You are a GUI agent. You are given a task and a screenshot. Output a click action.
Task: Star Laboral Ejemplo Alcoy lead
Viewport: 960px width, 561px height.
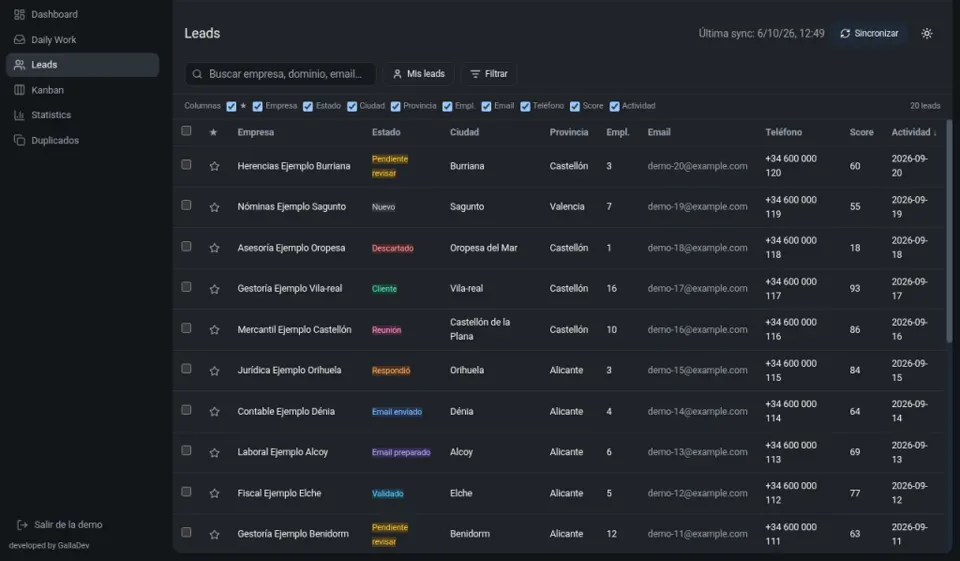click(x=214, y=453)
